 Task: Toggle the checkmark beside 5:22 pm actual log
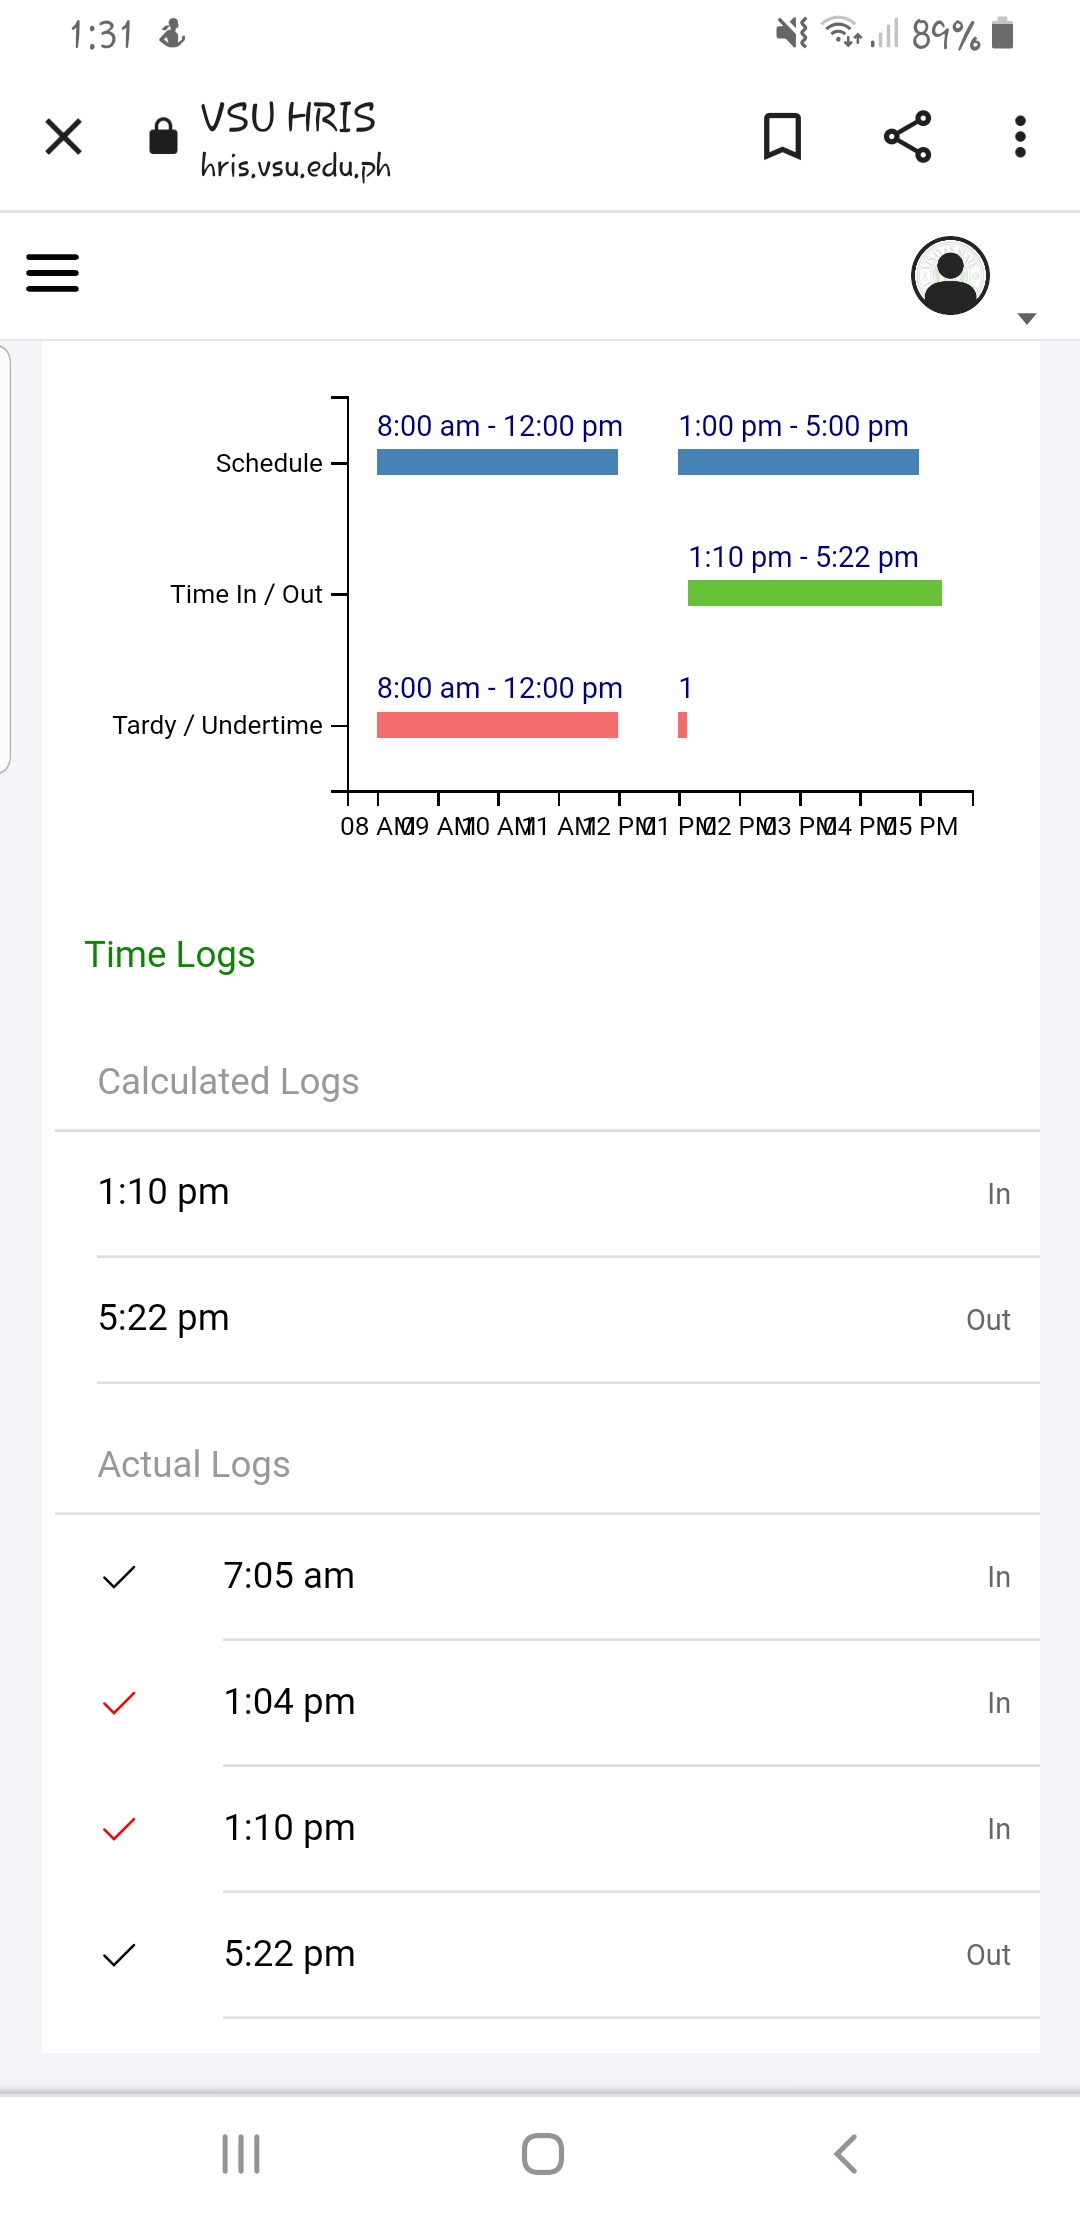pos(119,1955)
